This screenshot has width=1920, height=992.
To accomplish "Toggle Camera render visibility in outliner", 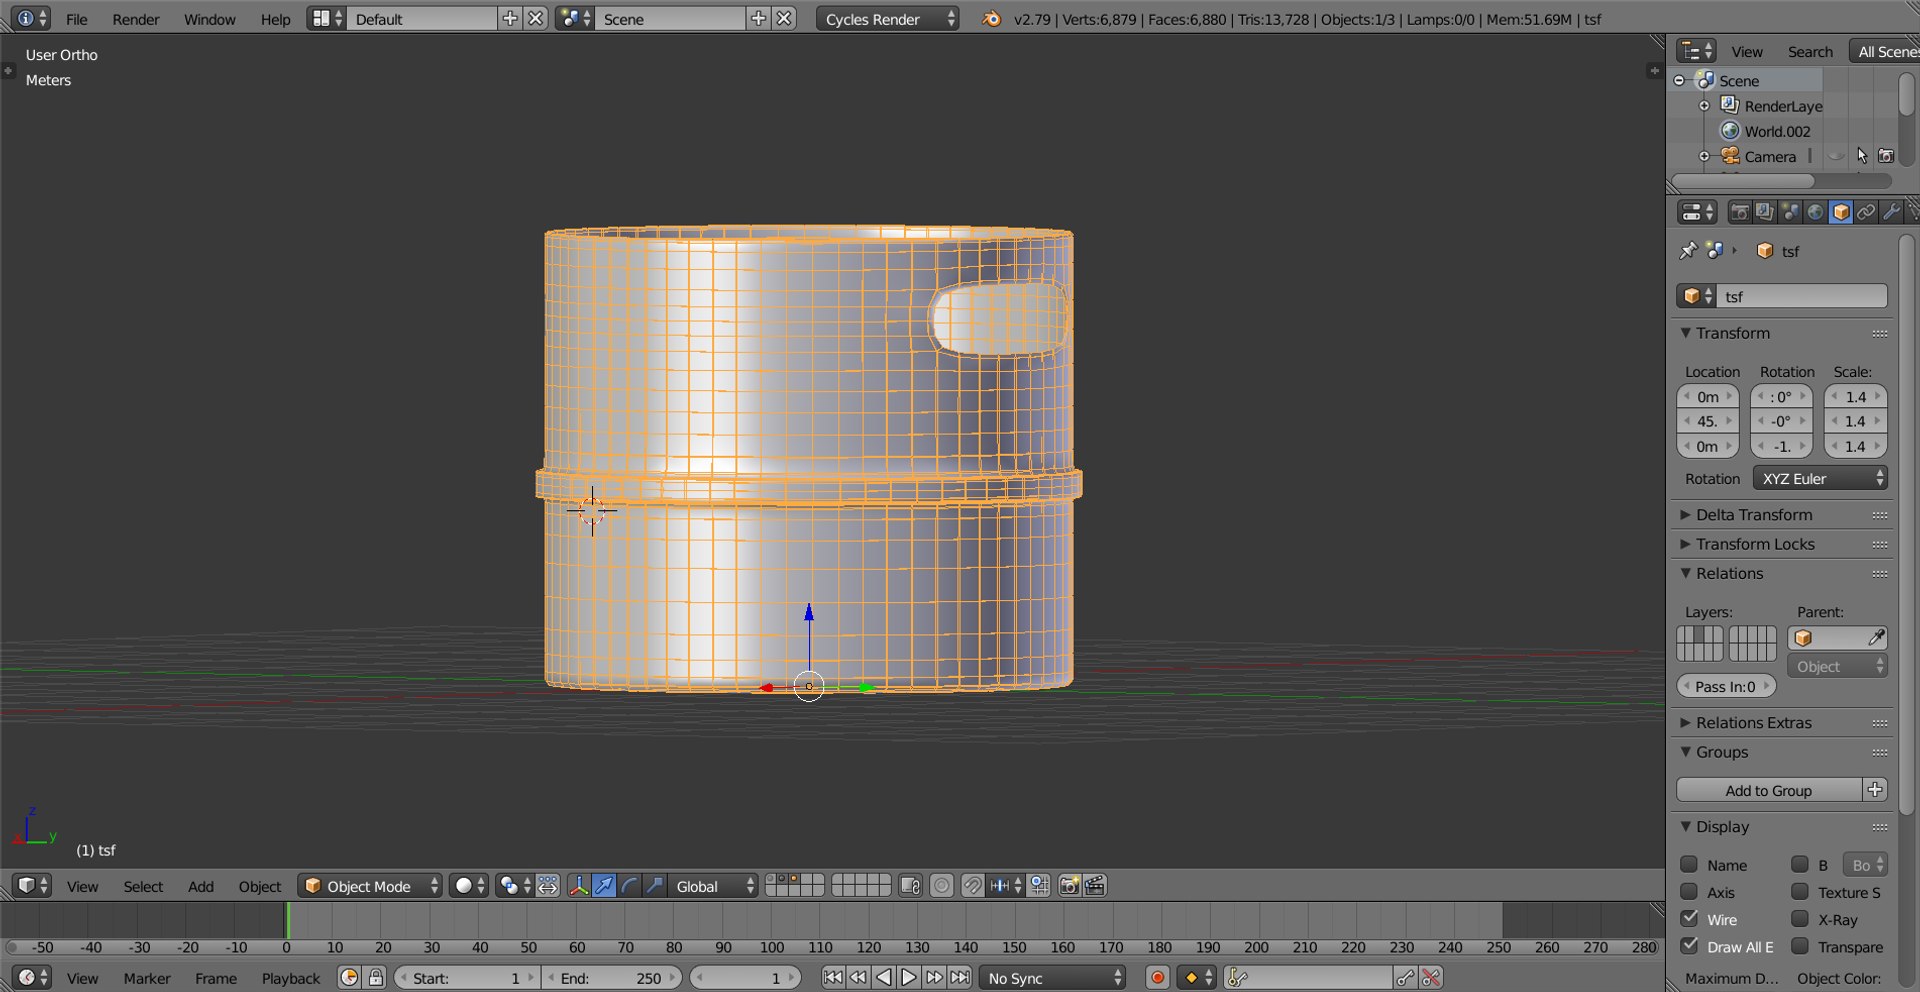I will coord(1886,156).
